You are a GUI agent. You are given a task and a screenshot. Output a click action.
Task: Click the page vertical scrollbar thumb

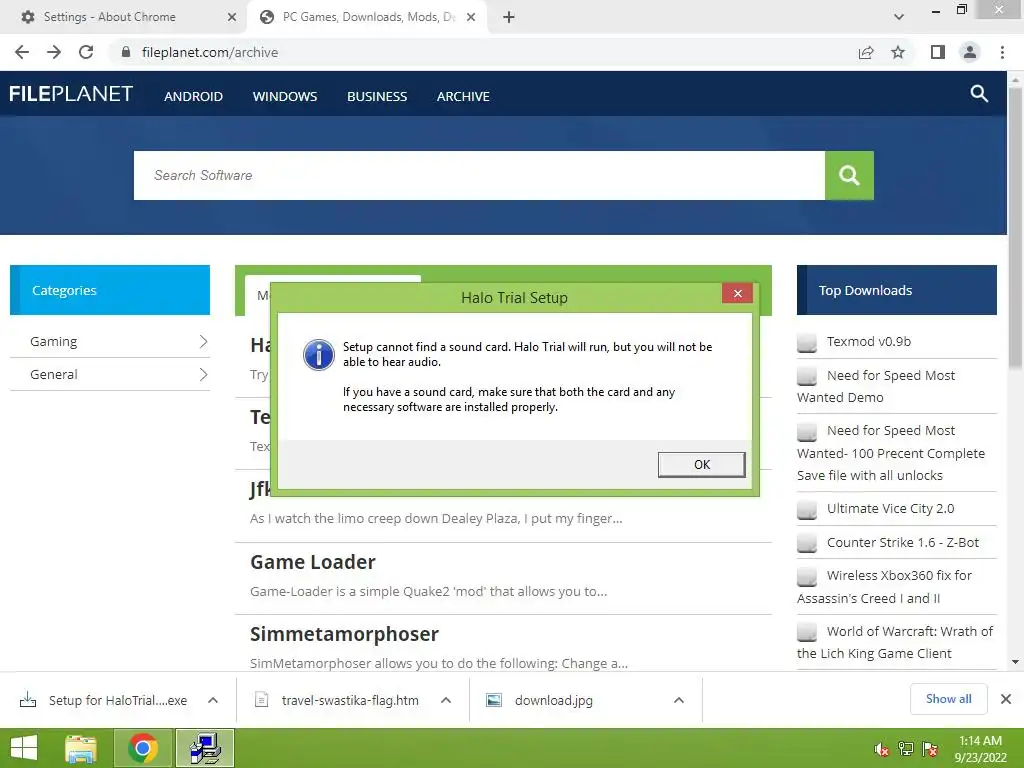click(x=1015, y=227)
